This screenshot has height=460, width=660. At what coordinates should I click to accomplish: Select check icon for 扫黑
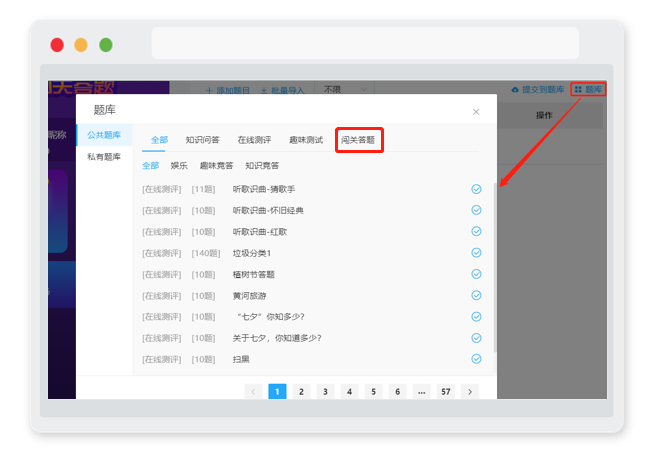coord(476,359)
